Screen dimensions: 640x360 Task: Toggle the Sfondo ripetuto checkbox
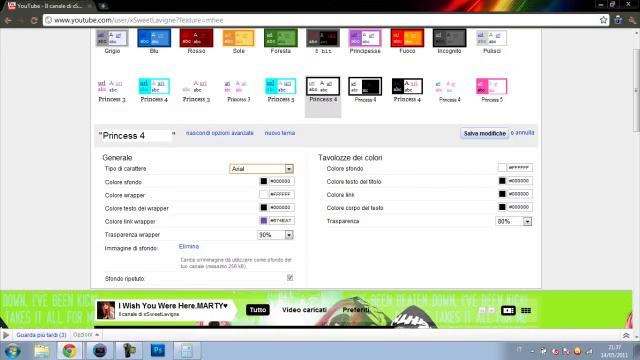point(290,278)
